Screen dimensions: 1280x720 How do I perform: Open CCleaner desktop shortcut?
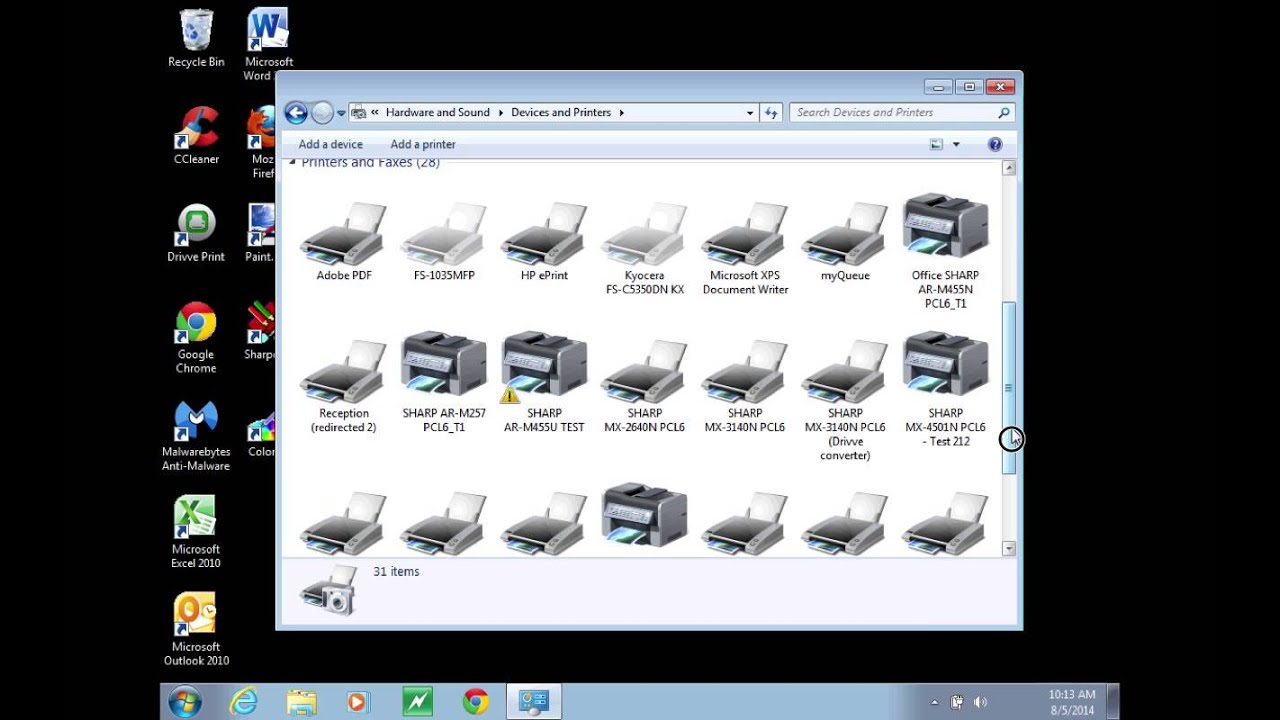click(196, 135)
